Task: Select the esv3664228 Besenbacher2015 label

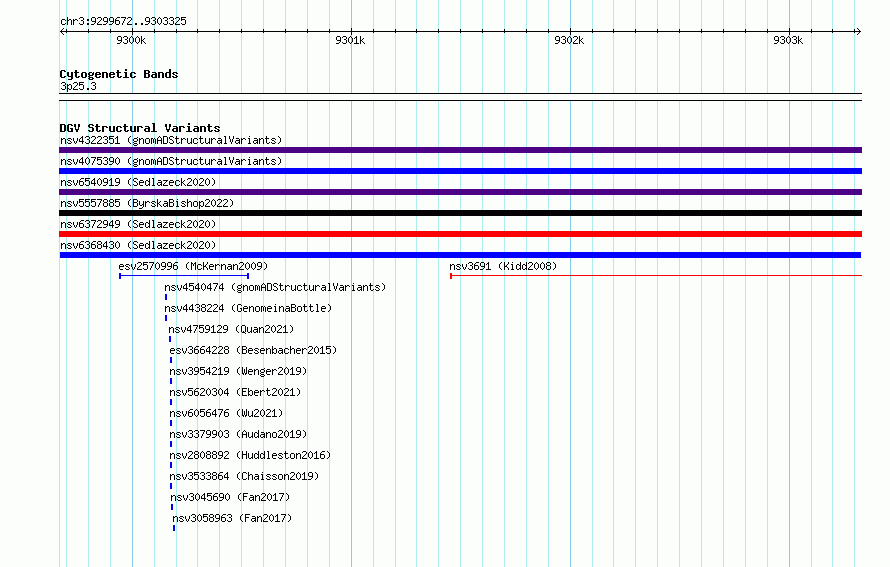Action: (x=253, y=350)
